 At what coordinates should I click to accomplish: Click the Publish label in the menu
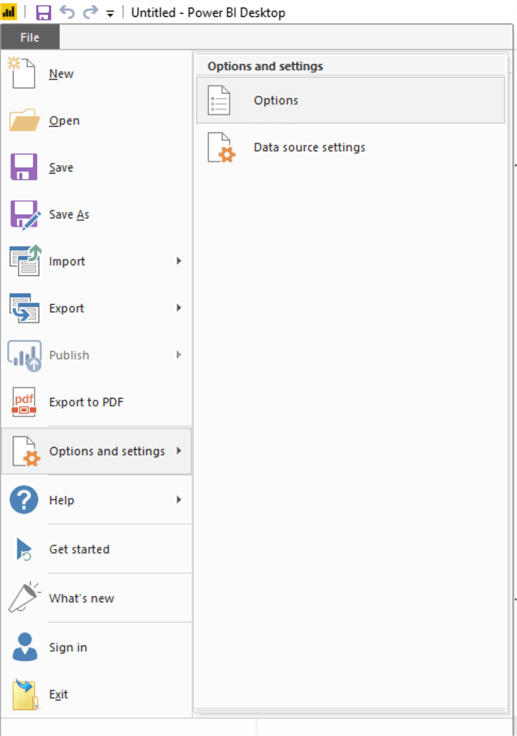[69, 355]
